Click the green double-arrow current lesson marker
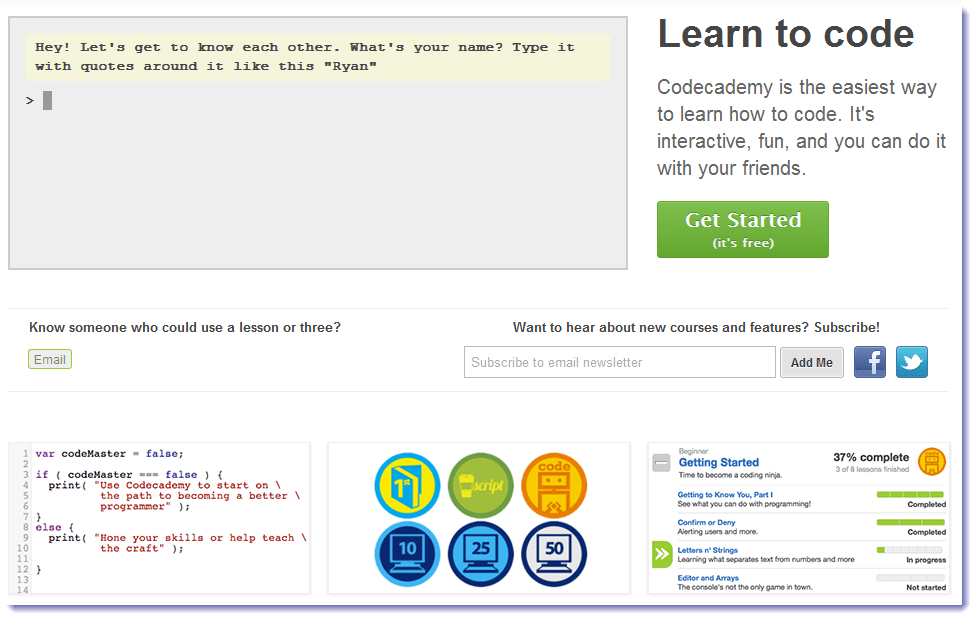977x620 pixels. tap(662, 554)
